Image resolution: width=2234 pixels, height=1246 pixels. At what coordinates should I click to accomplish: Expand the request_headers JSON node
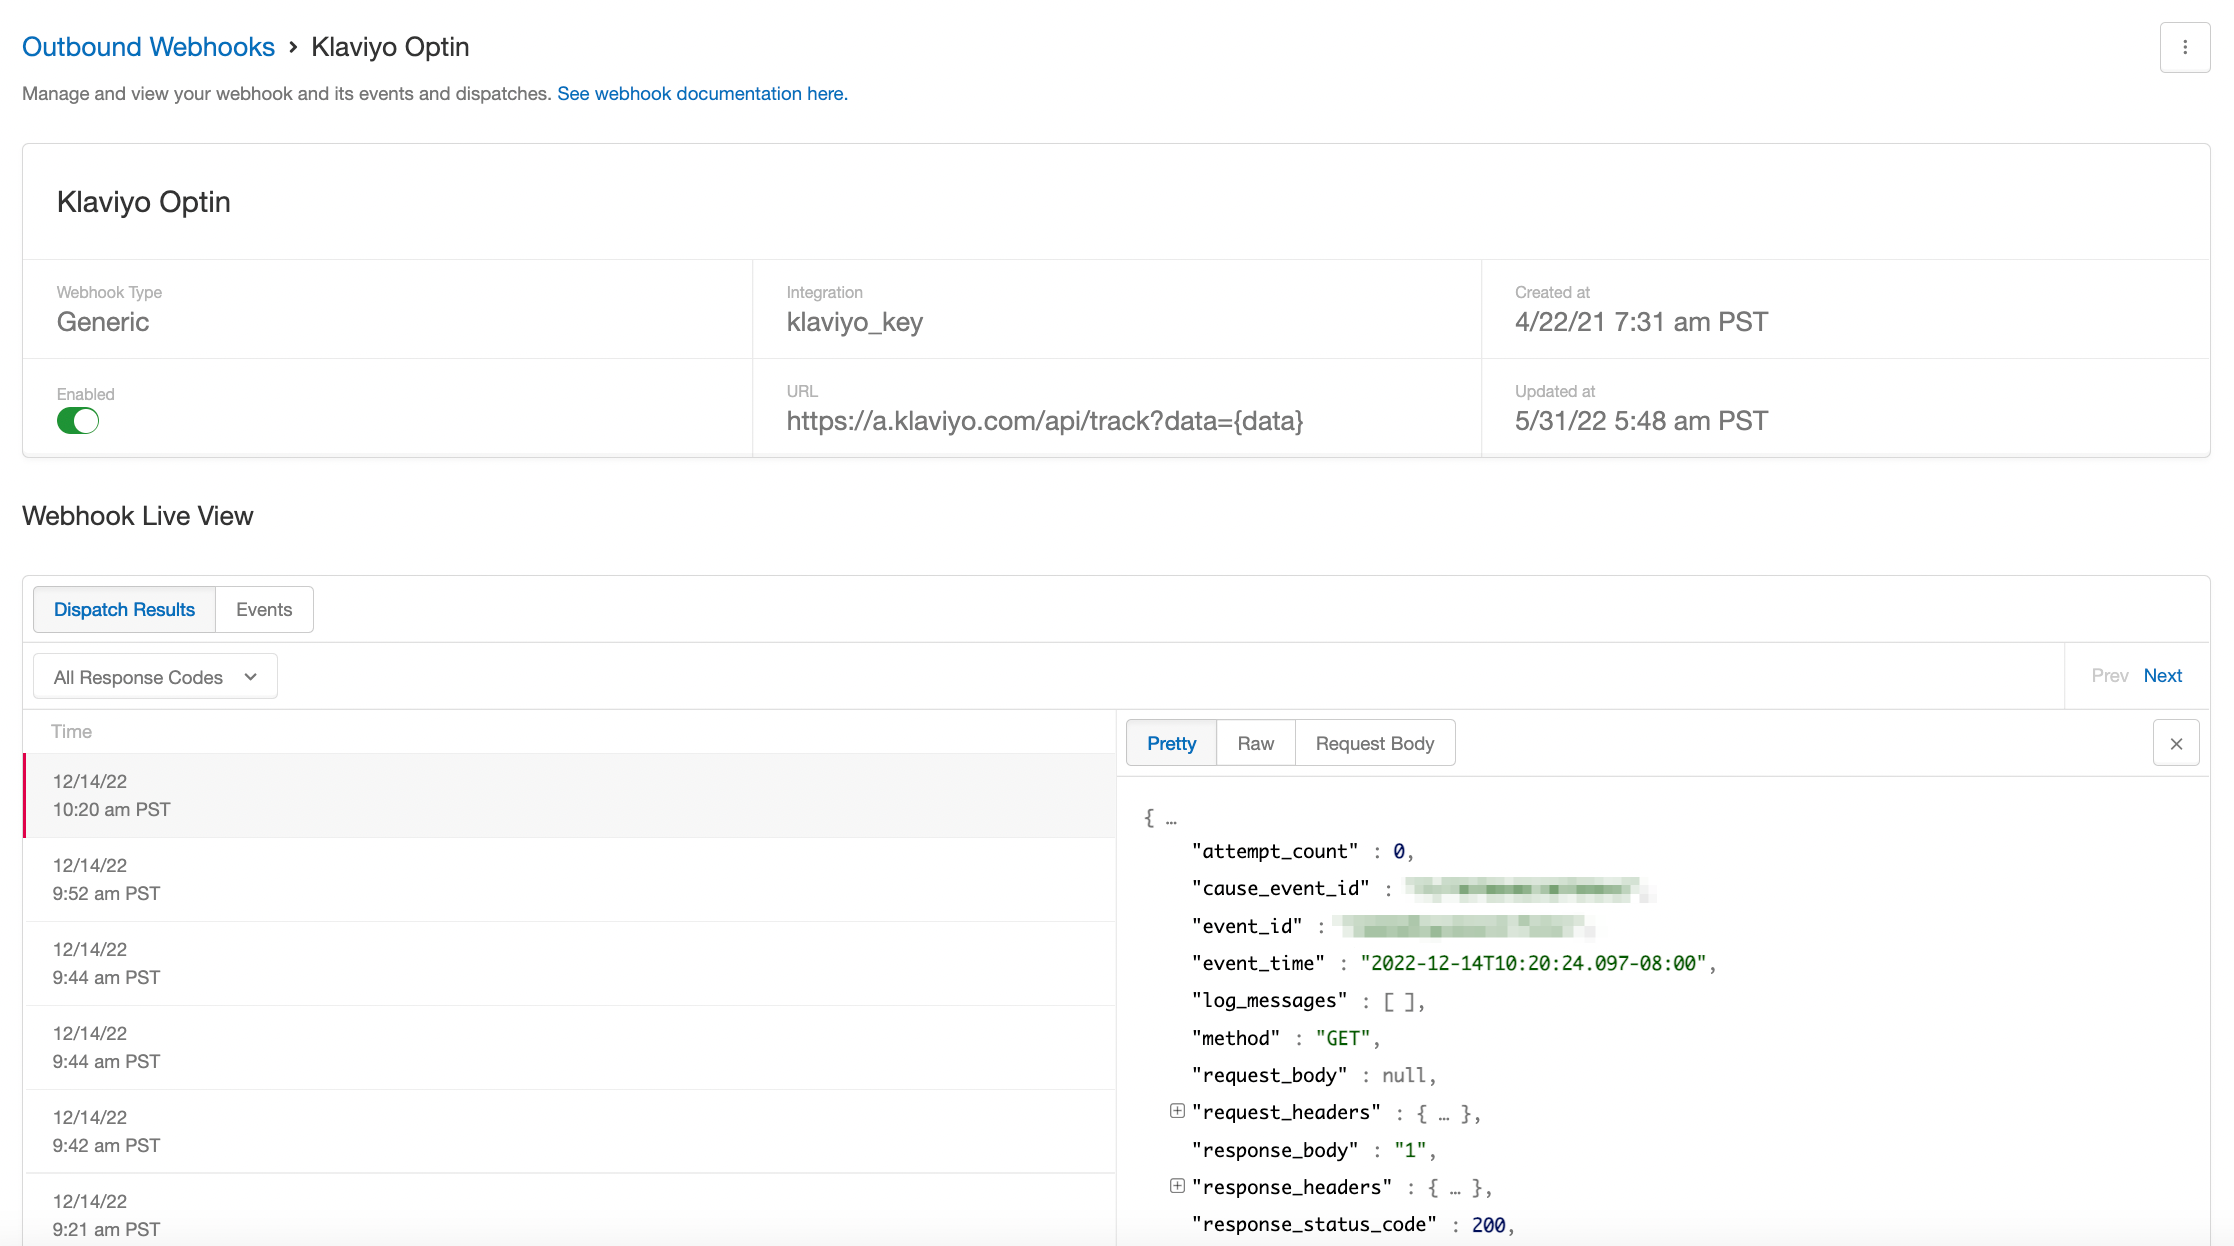pyautogui.click(x=1177, y=1111)
